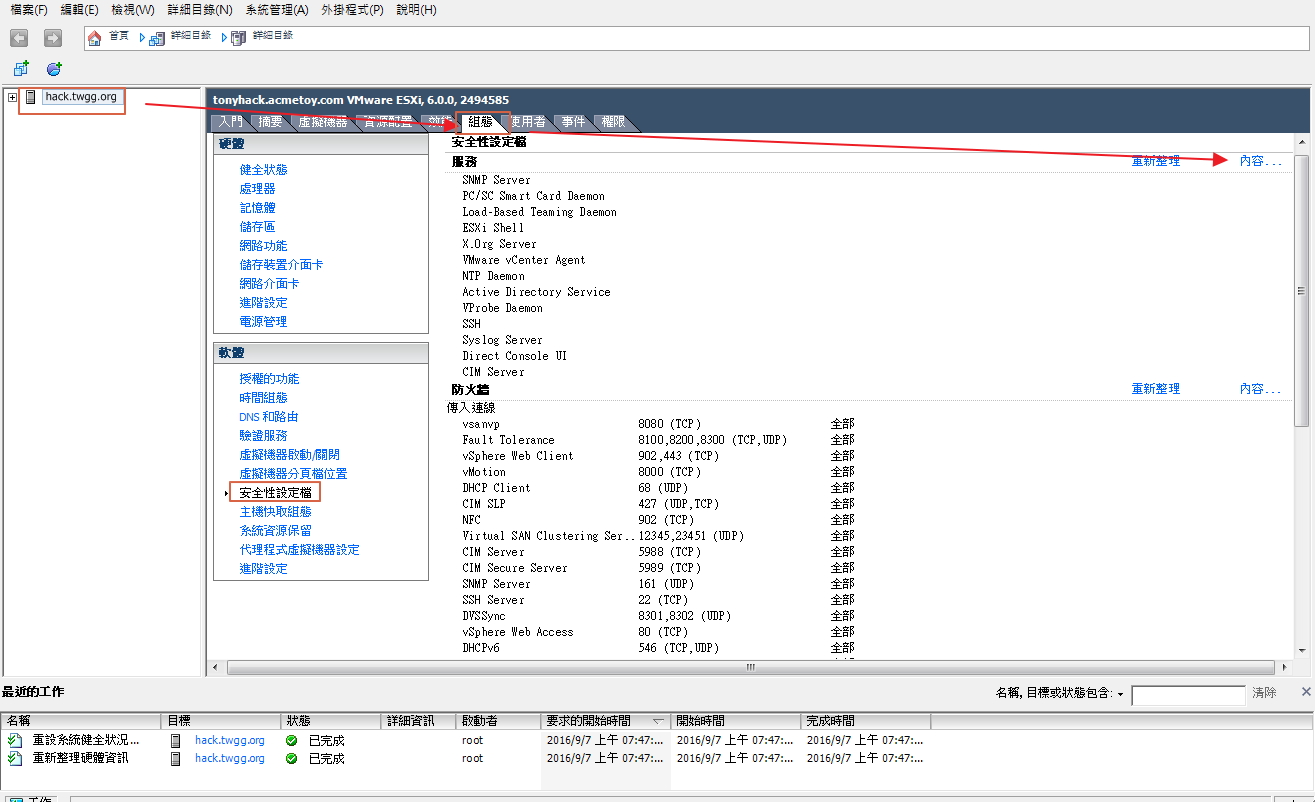Click task icon for 重設系統健全狀況 row
This screenshot has width=1315, height=802.
(x=14, y=740)
